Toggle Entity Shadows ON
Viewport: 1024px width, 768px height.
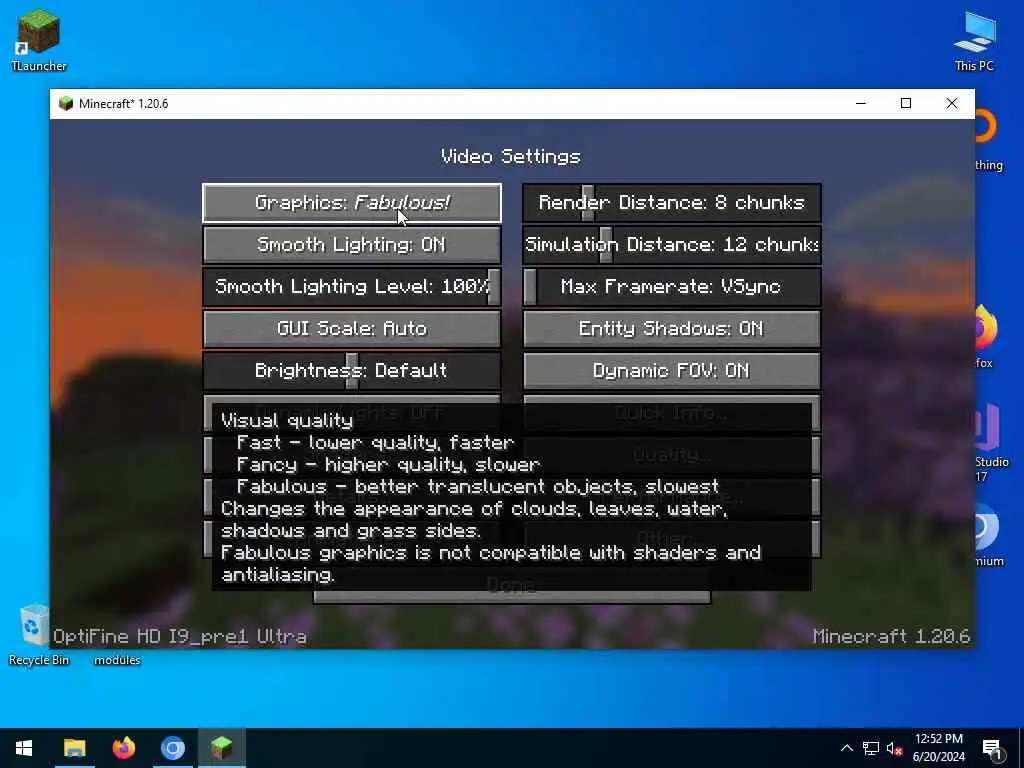[x=671, y=328]
